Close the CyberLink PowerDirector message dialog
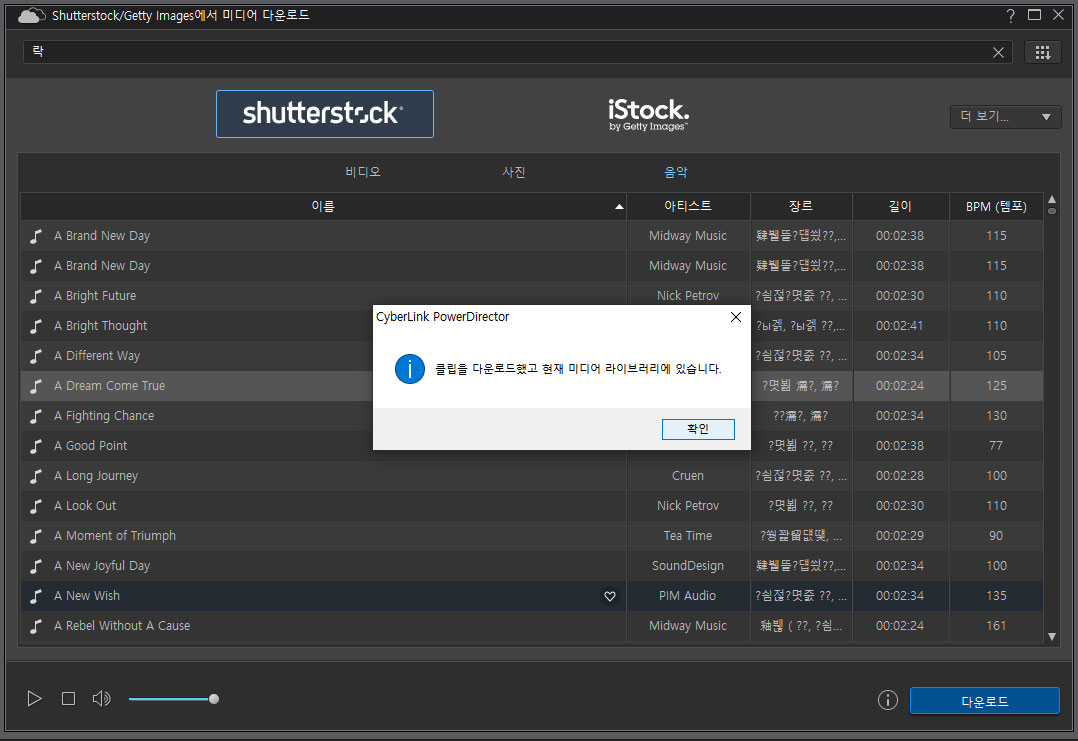Screen dimensions: 1078x741 coord(736,317)
